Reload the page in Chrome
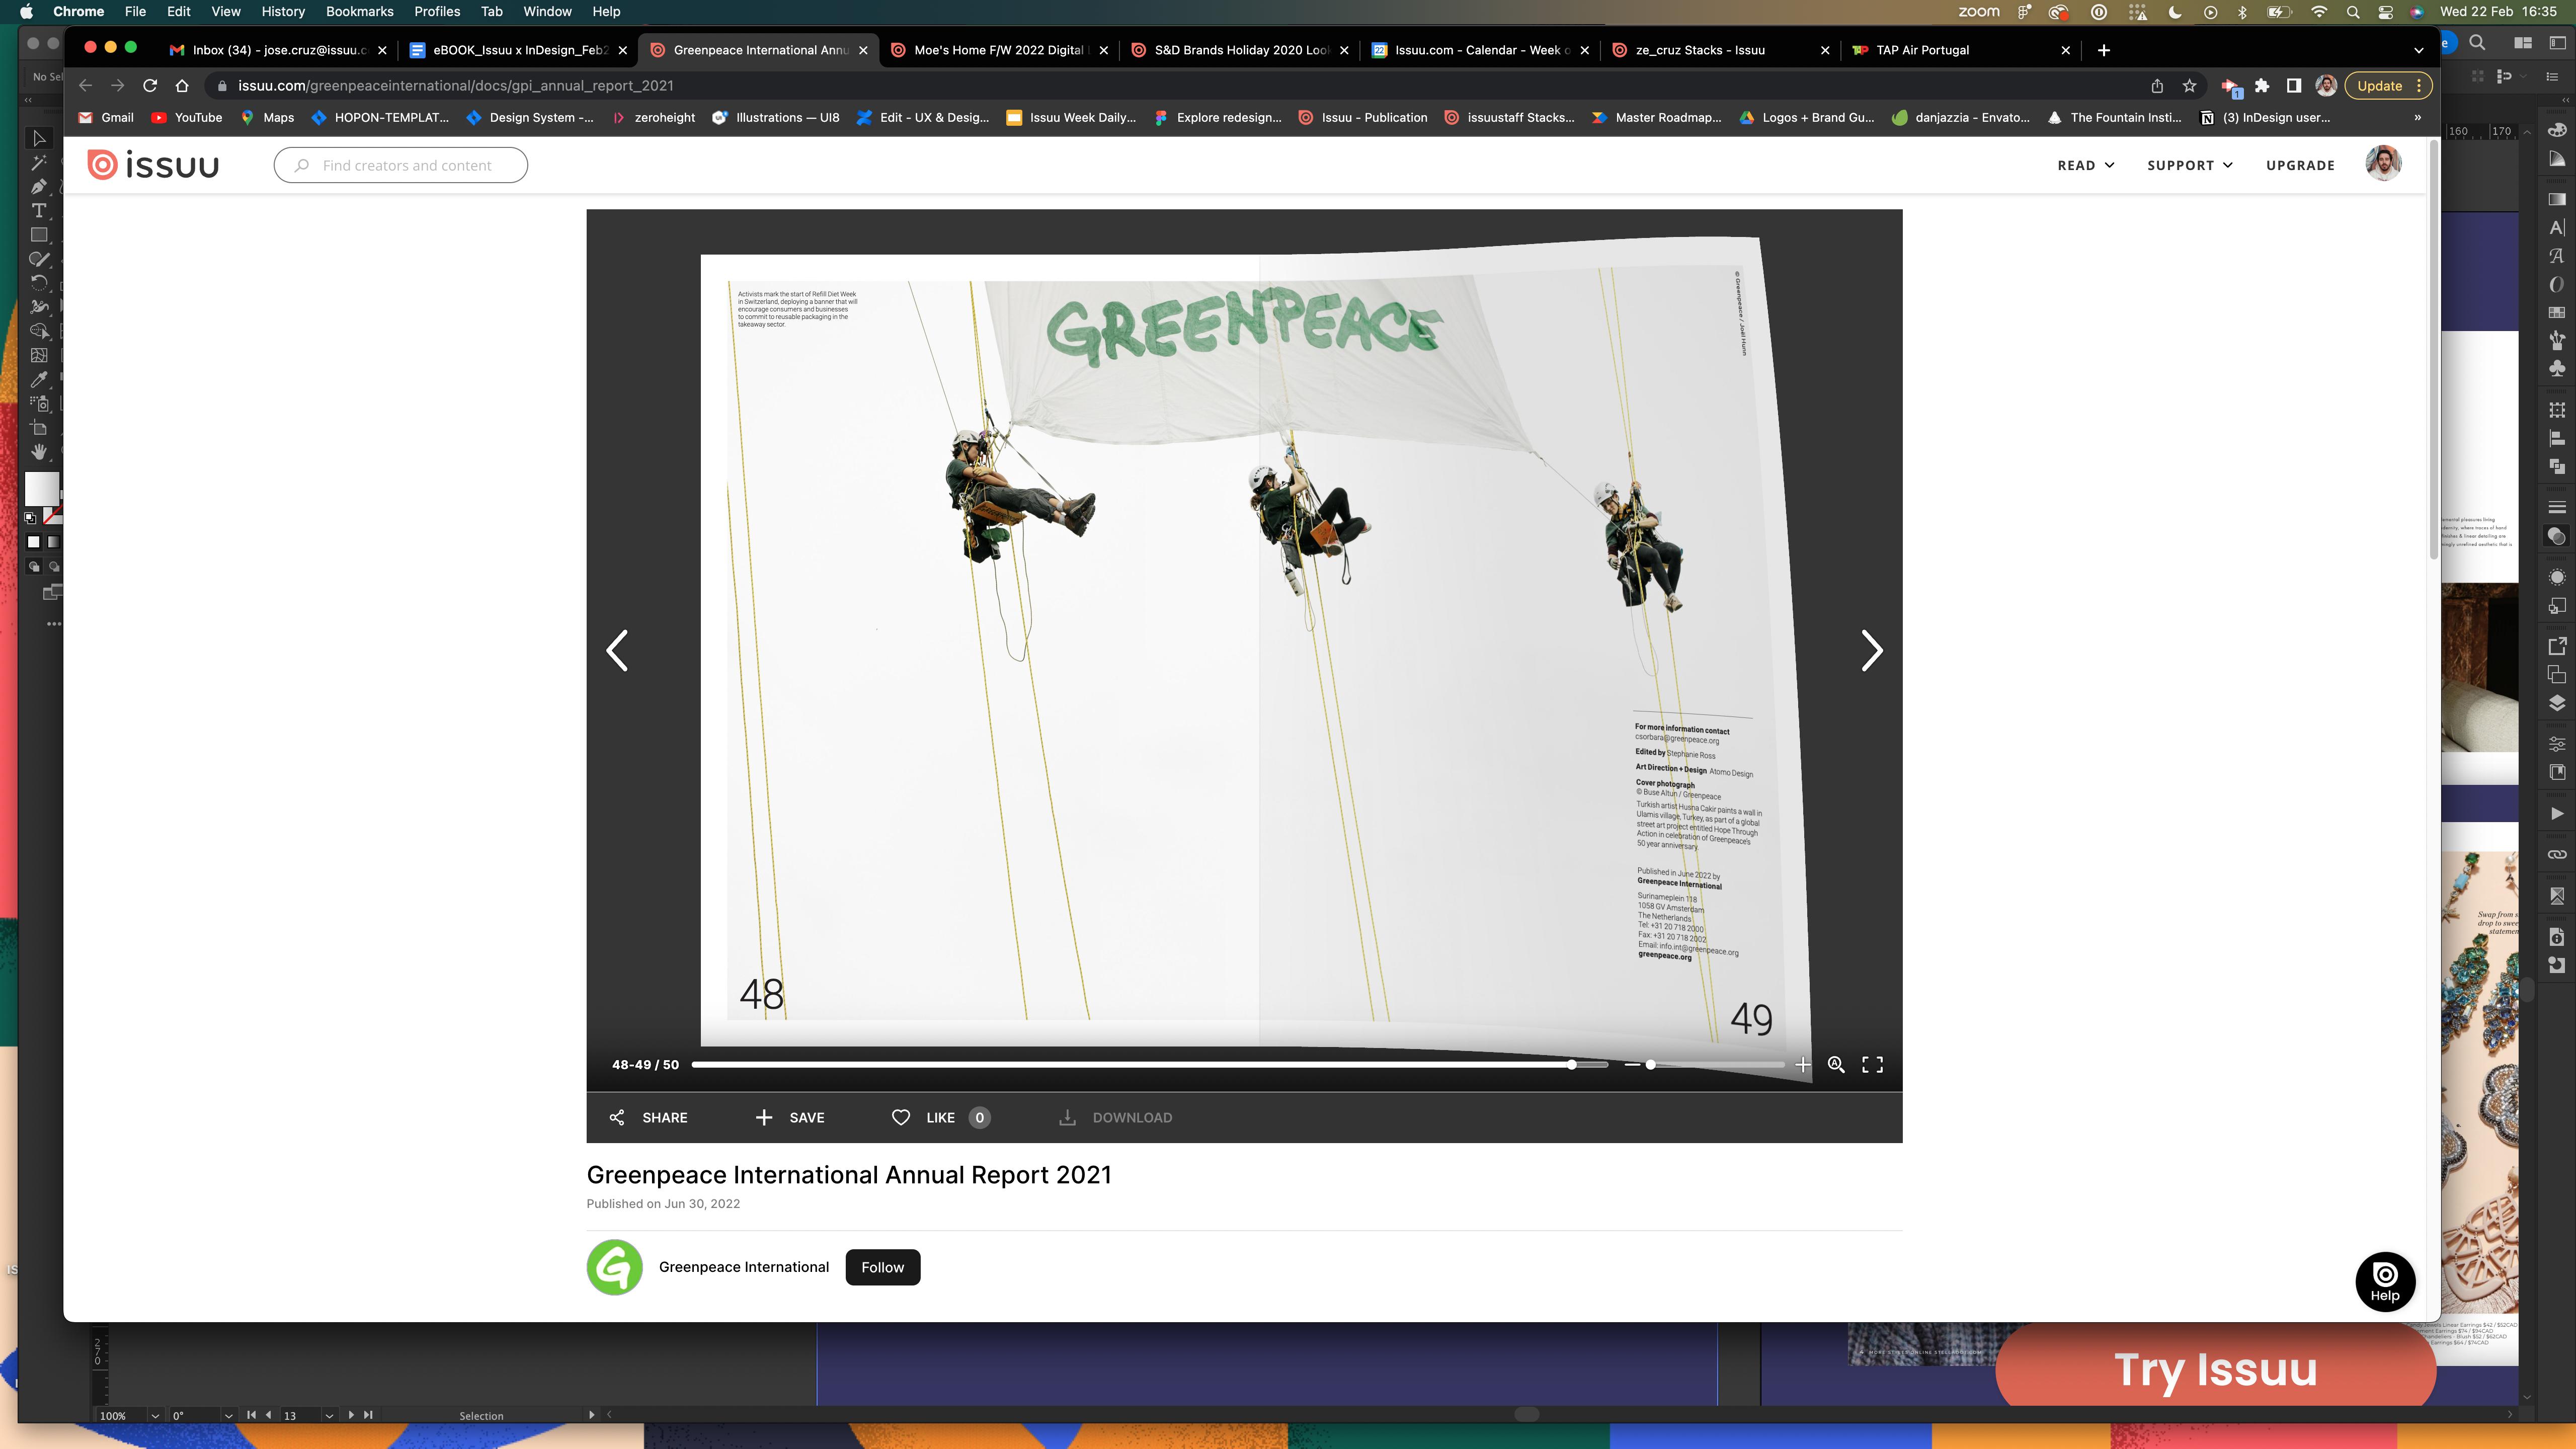The image size is (2576, 1449). 150,86
